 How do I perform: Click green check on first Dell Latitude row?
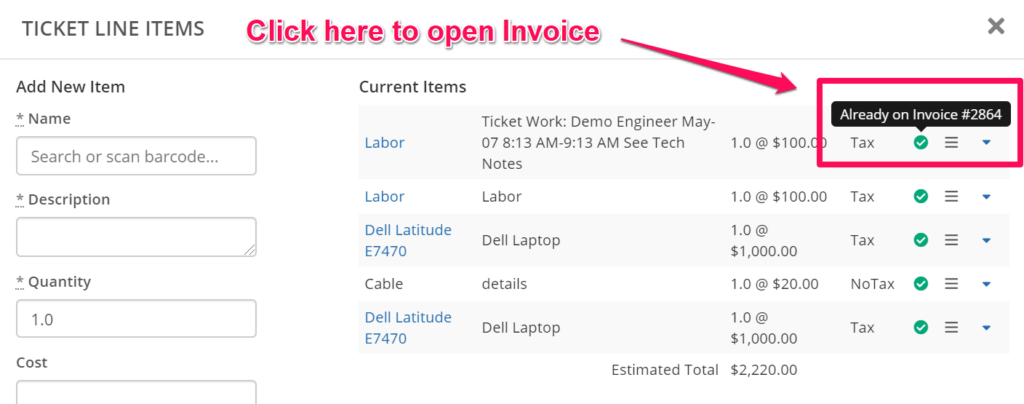point(921,240)
